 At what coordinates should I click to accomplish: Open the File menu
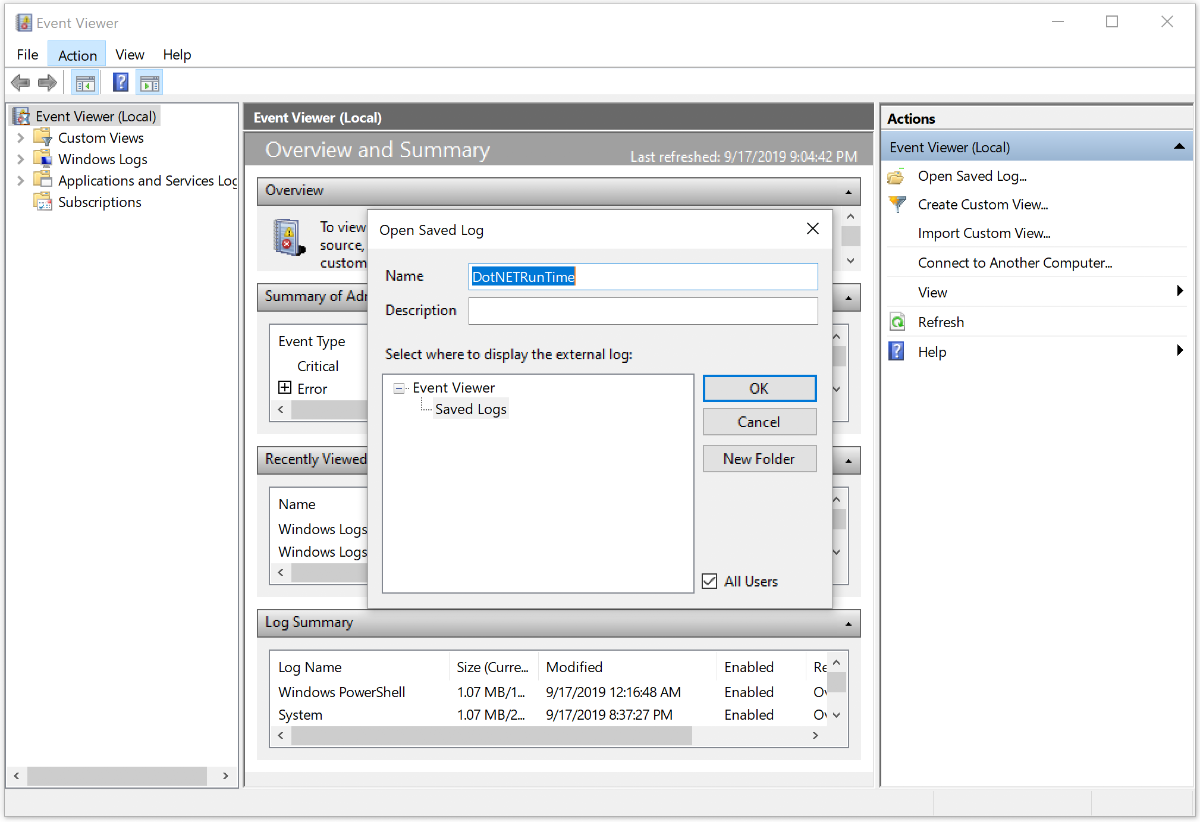(x=28, y=54)
